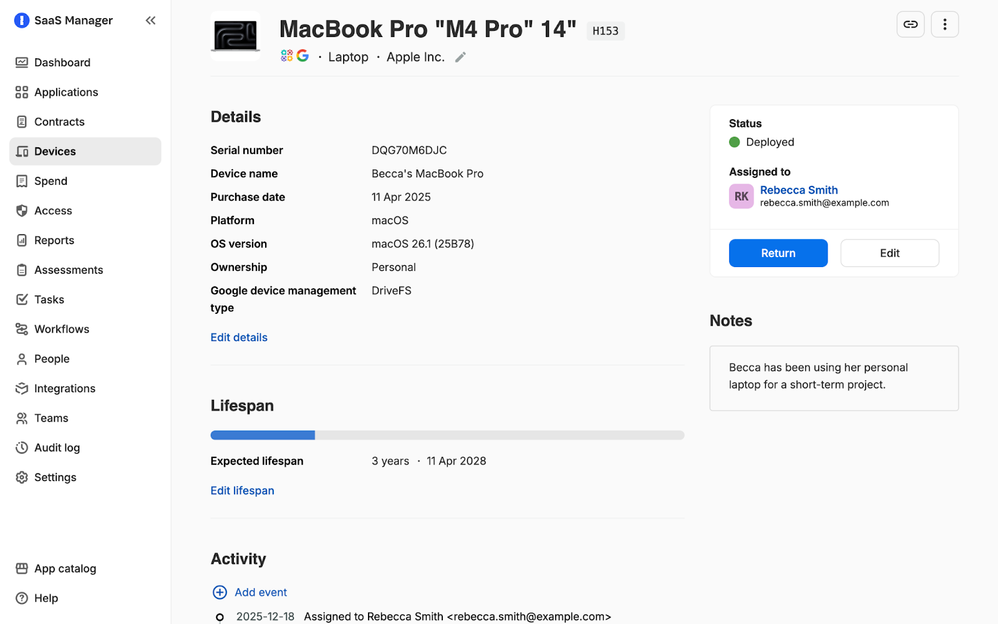Collapse the sidebar with double chevron
The width and height of the screenshot is (998, 624).
pyautogui.click(x=150, y=20)
